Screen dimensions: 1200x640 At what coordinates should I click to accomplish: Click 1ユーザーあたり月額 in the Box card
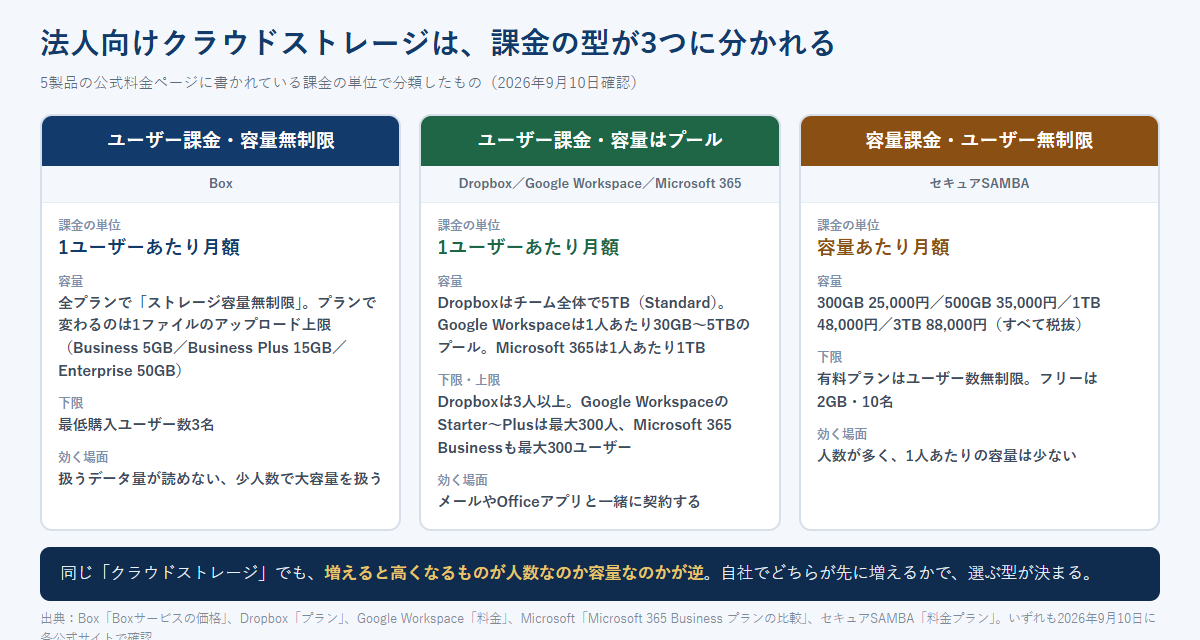[x=149, y=247]
